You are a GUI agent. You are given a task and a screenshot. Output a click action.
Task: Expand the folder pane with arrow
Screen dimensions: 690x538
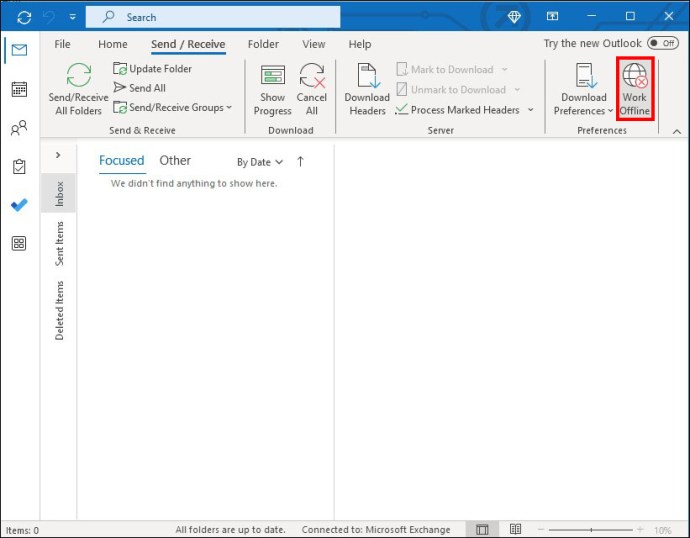[58, 155]
